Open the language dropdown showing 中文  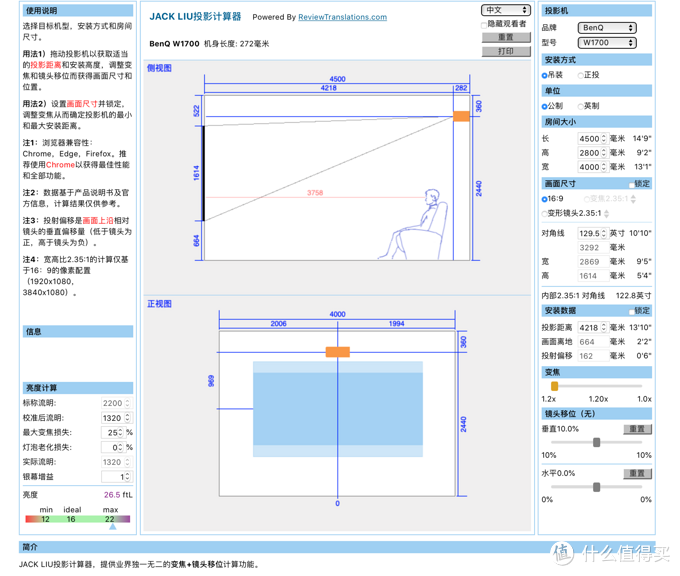tap(506, 10)
